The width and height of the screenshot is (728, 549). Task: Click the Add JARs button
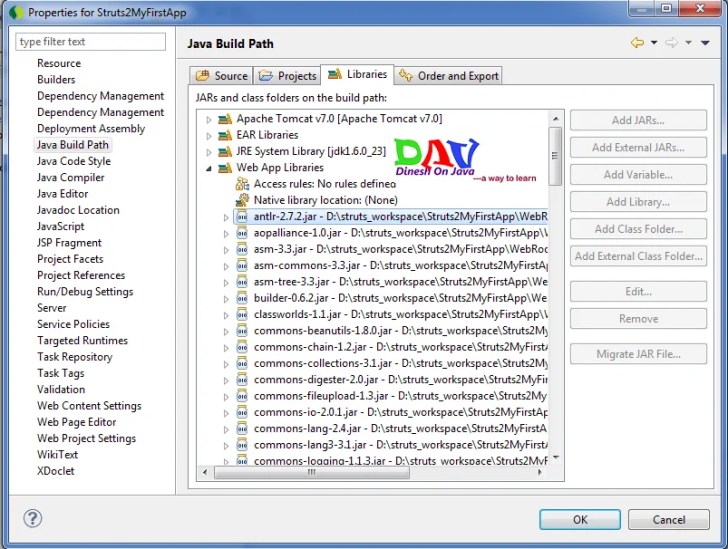[x=638, y=121]
